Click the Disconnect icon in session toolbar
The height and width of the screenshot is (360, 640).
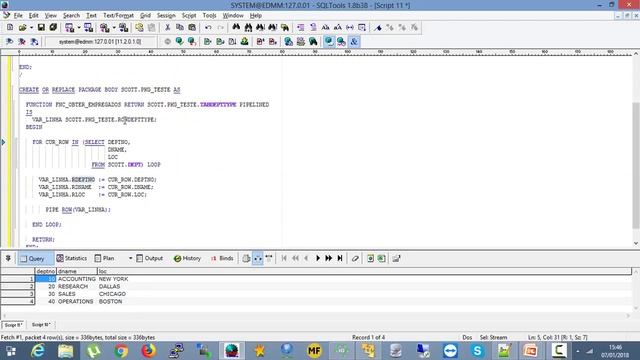coord(22,42)
